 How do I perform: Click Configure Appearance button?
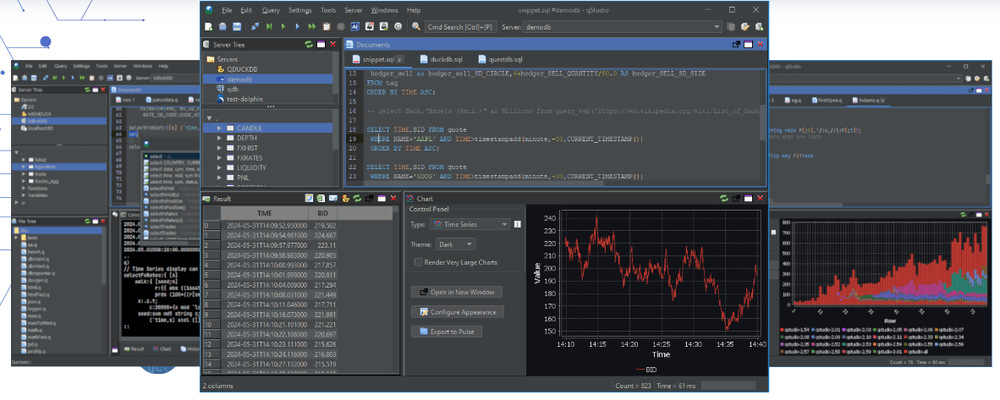(x=458, y=312)
